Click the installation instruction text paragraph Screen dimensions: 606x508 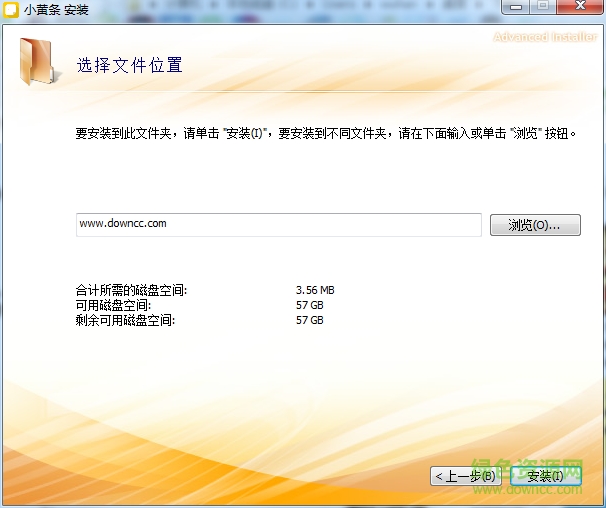click(x=326, y=133)
